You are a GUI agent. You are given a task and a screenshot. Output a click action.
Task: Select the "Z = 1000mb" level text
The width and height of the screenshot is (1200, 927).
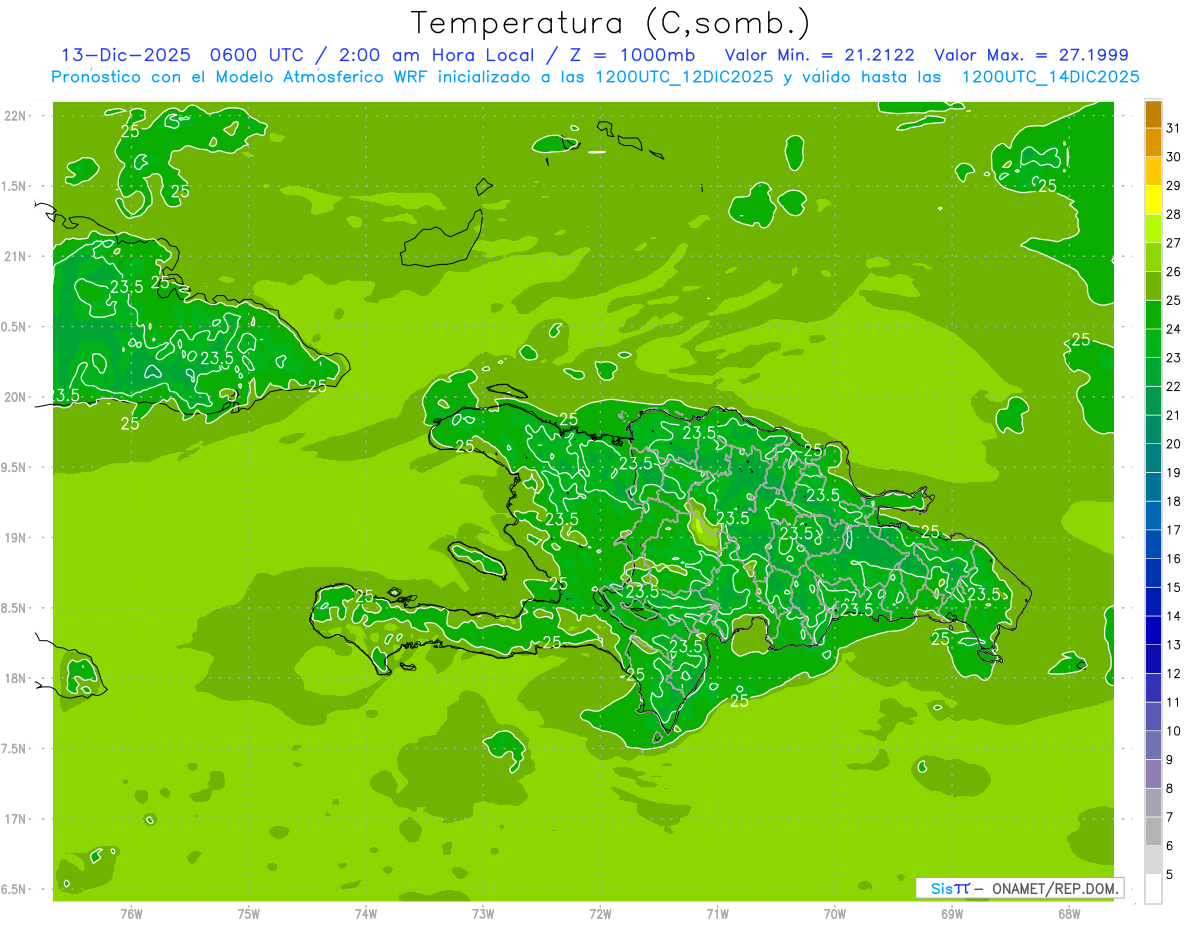point(635,55)
